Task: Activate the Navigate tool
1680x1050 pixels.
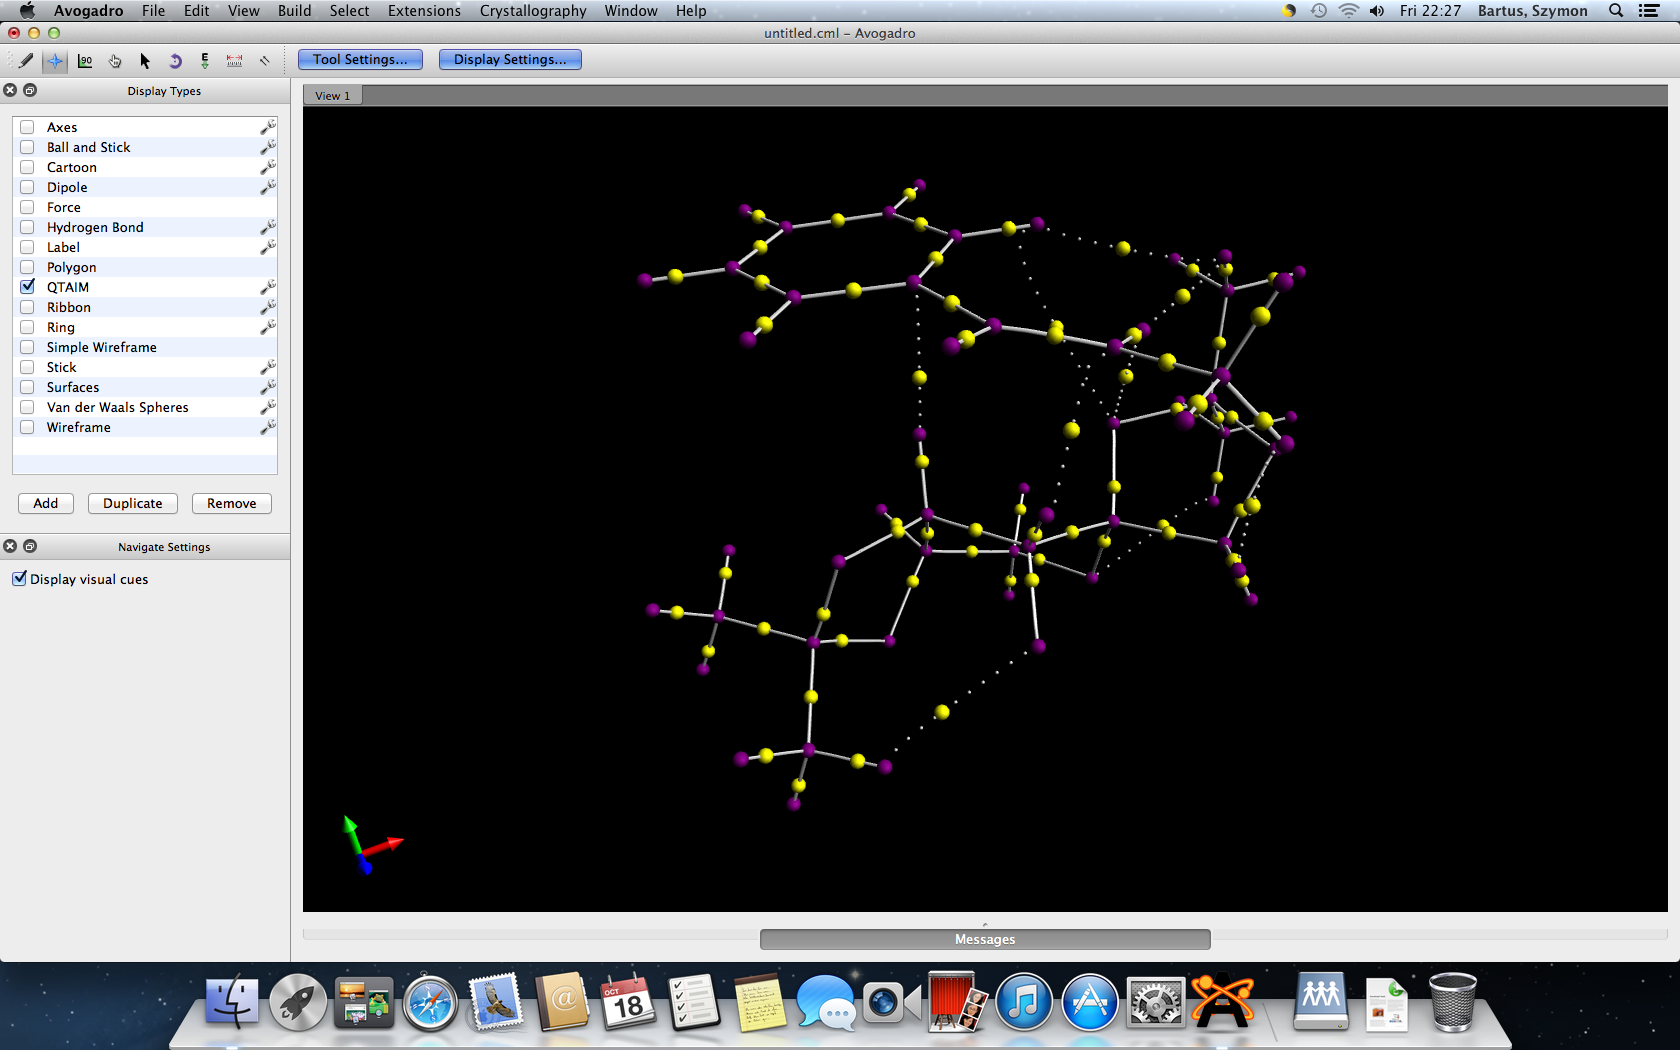Action: [x=55, y=61]
